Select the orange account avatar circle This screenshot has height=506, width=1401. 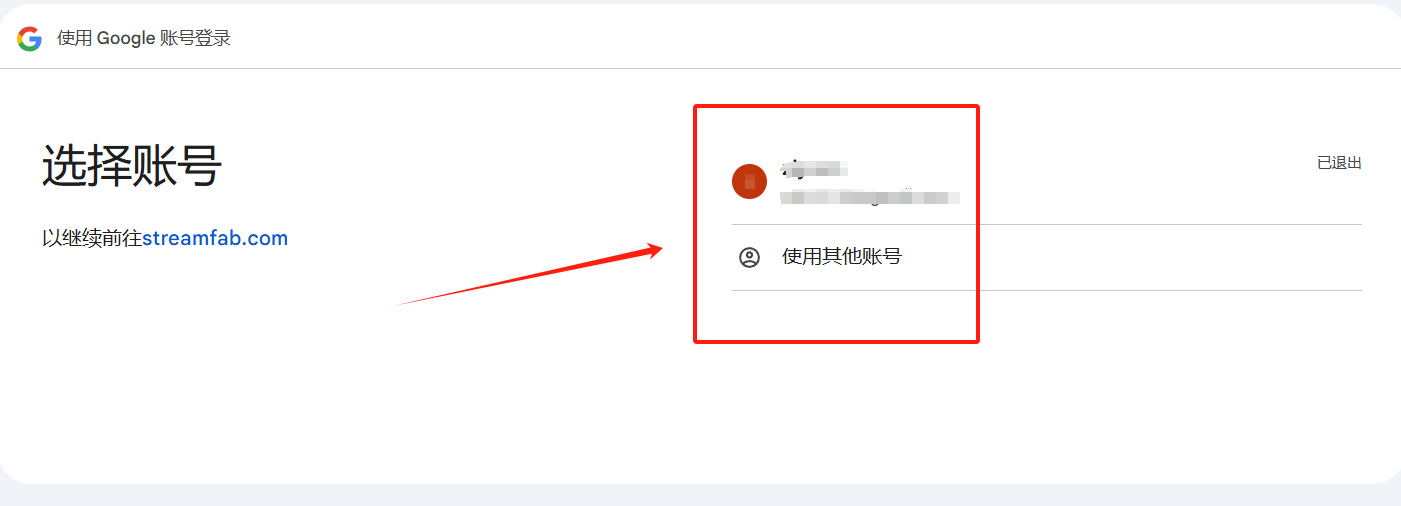click(749, 181)
